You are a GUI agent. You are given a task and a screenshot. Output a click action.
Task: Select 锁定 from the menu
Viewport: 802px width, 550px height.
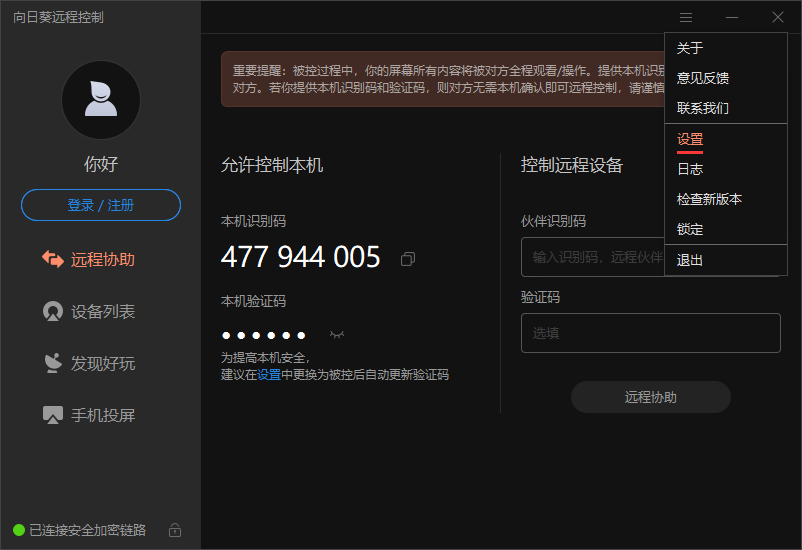pyautogui.click(x=726, y=229)
